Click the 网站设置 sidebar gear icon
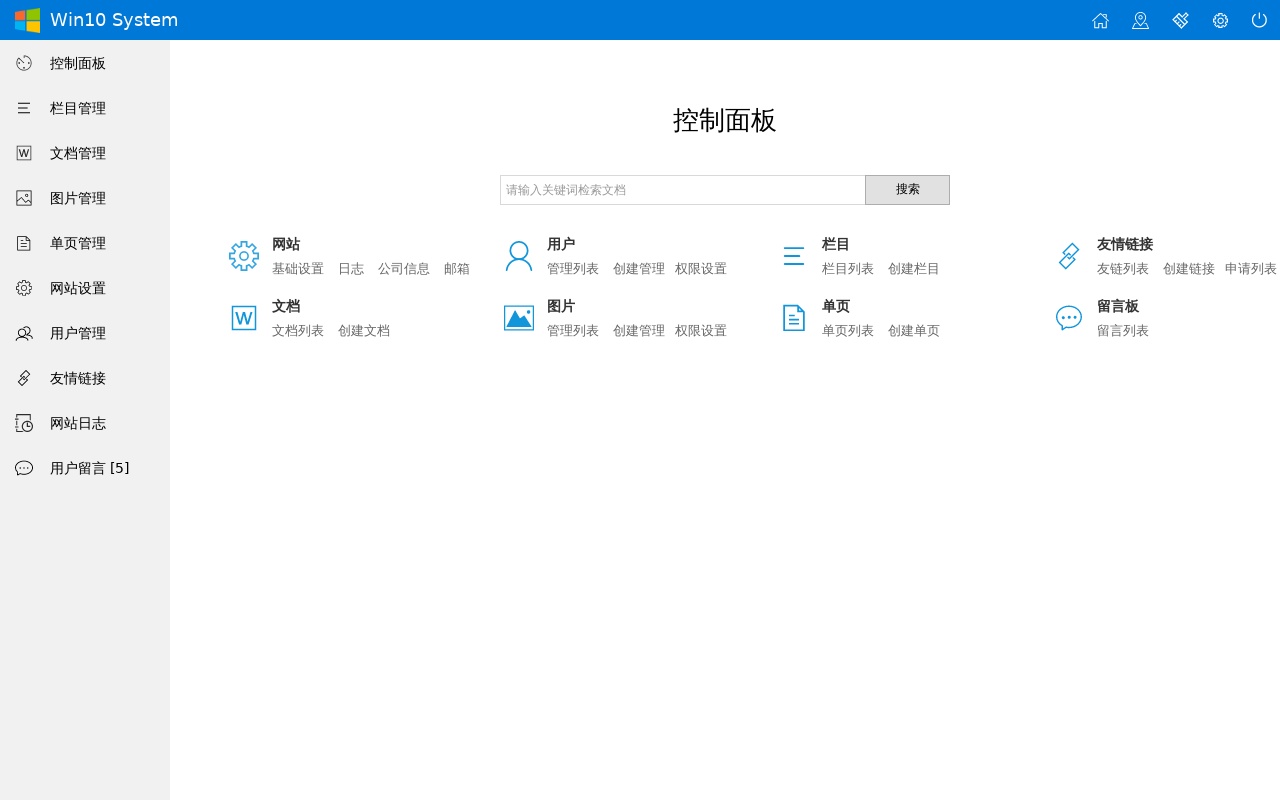This screenshot has width=1280, height=800. [x=24, y=288]
